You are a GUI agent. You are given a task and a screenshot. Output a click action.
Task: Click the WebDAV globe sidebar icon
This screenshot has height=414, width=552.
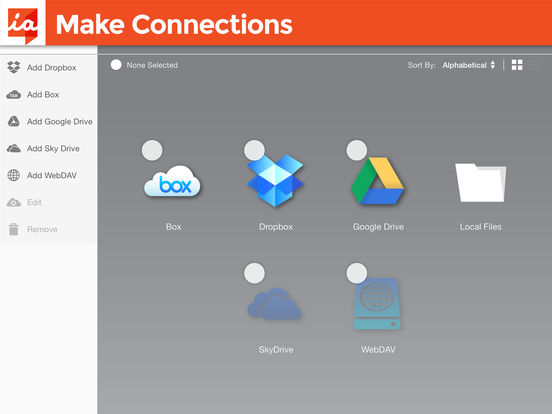pos(14,175)
